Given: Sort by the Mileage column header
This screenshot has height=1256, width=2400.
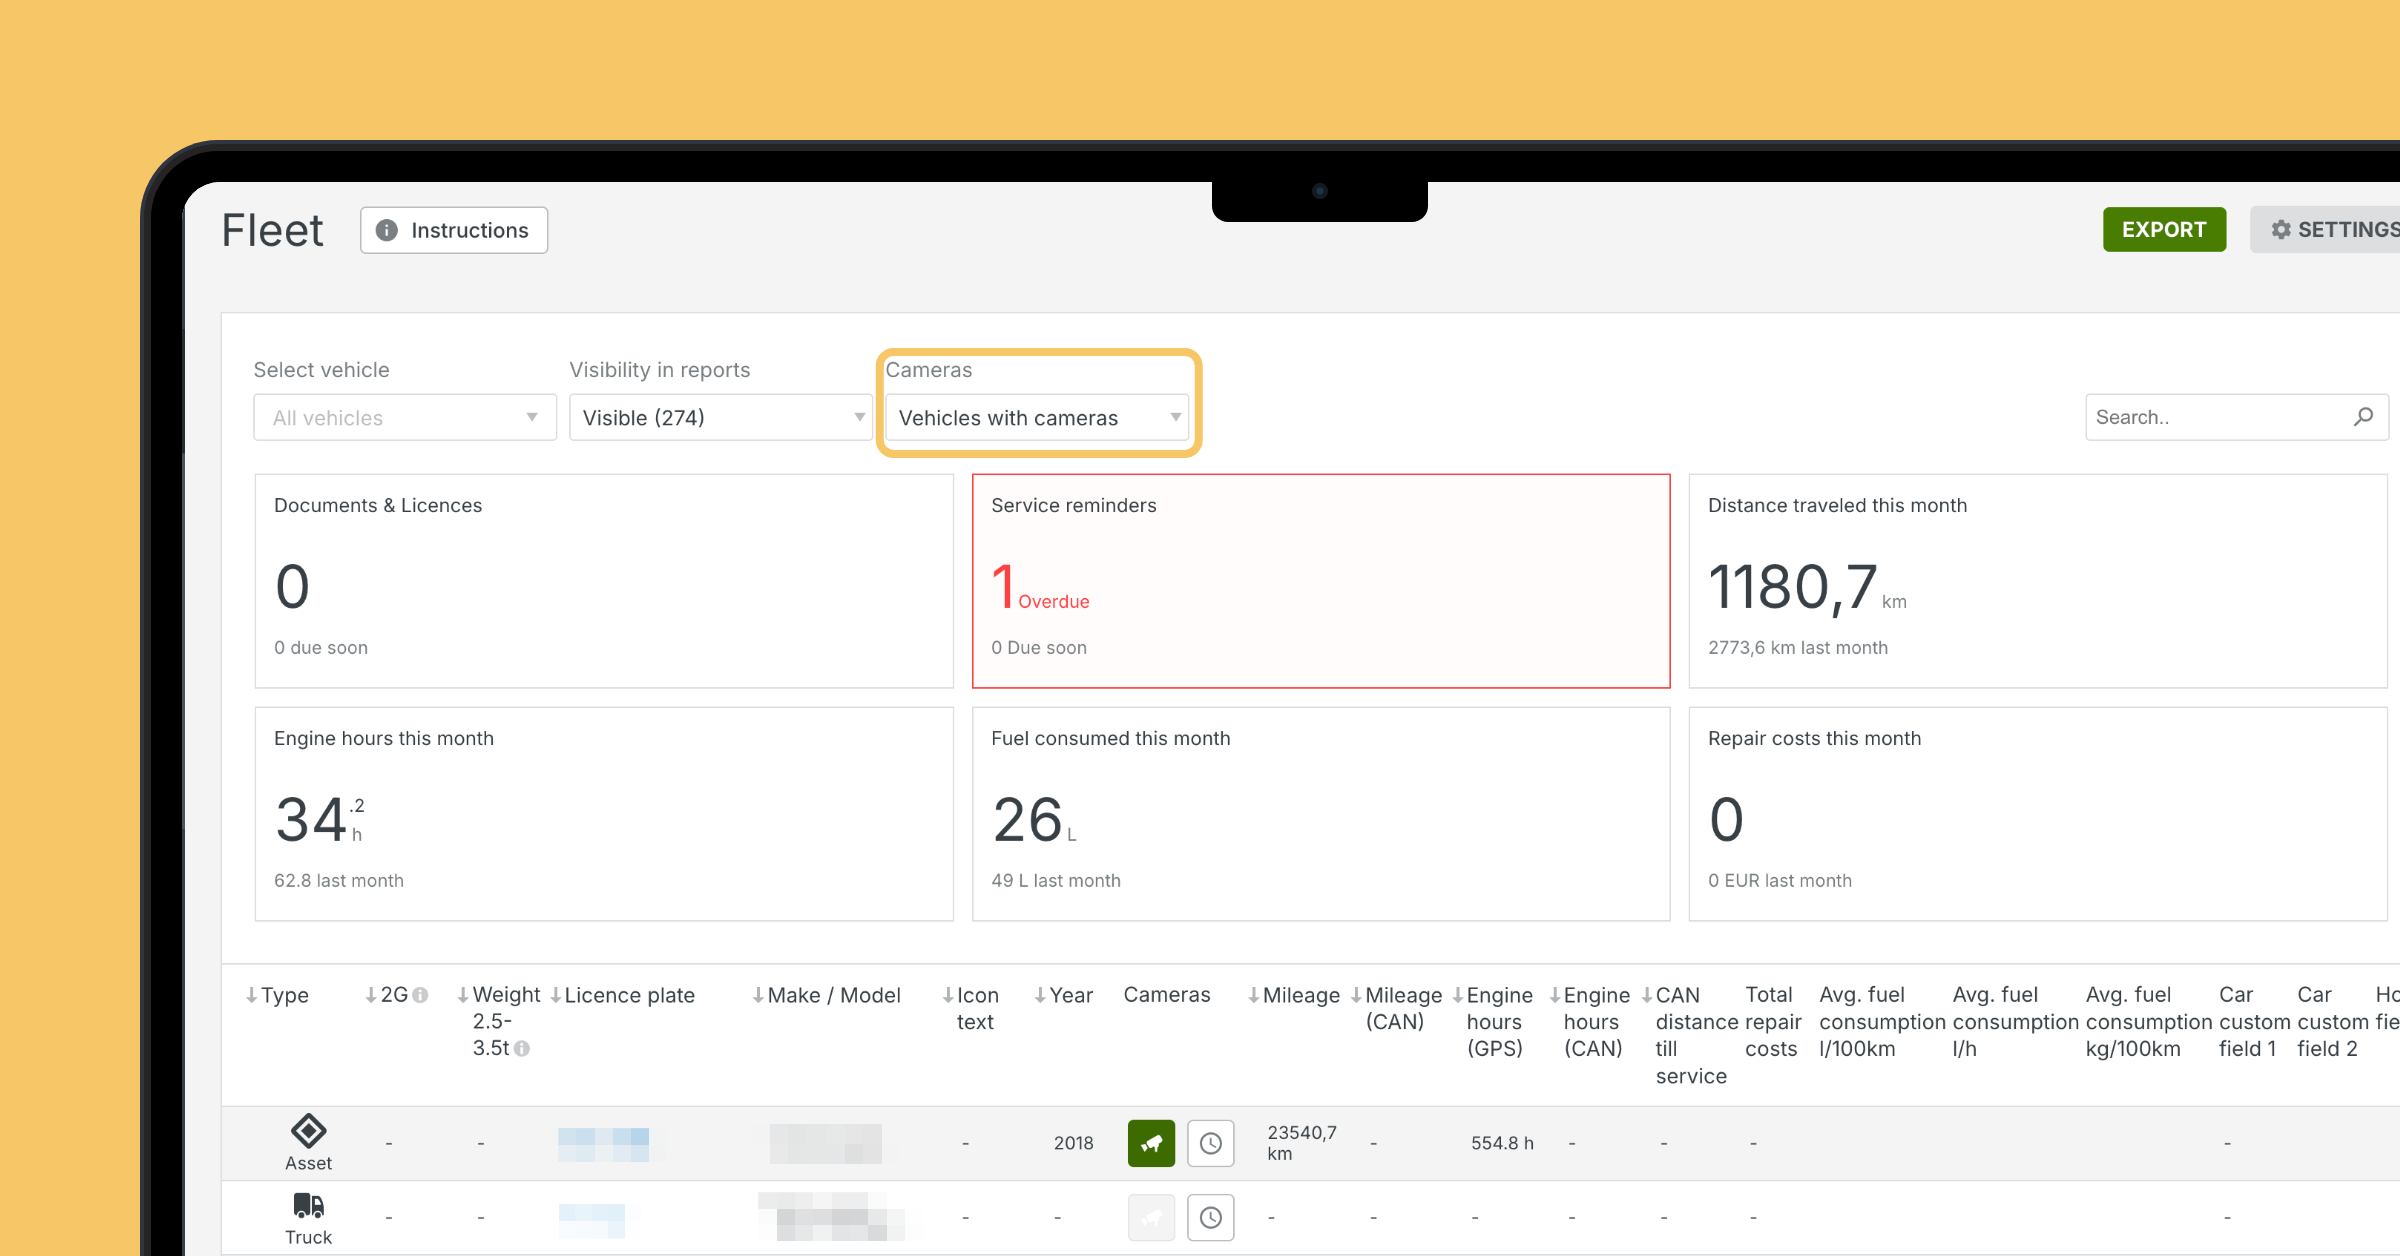Looking at the screenshot, I should (x=1293, y=995).
